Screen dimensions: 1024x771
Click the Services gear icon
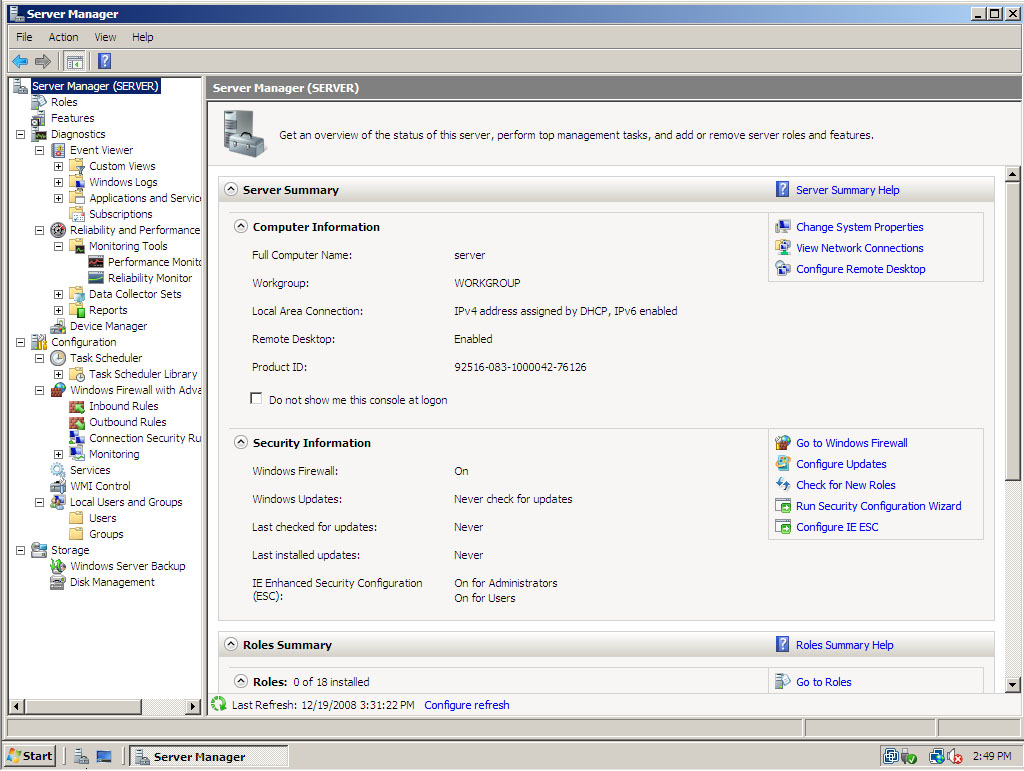pos(58,470)
